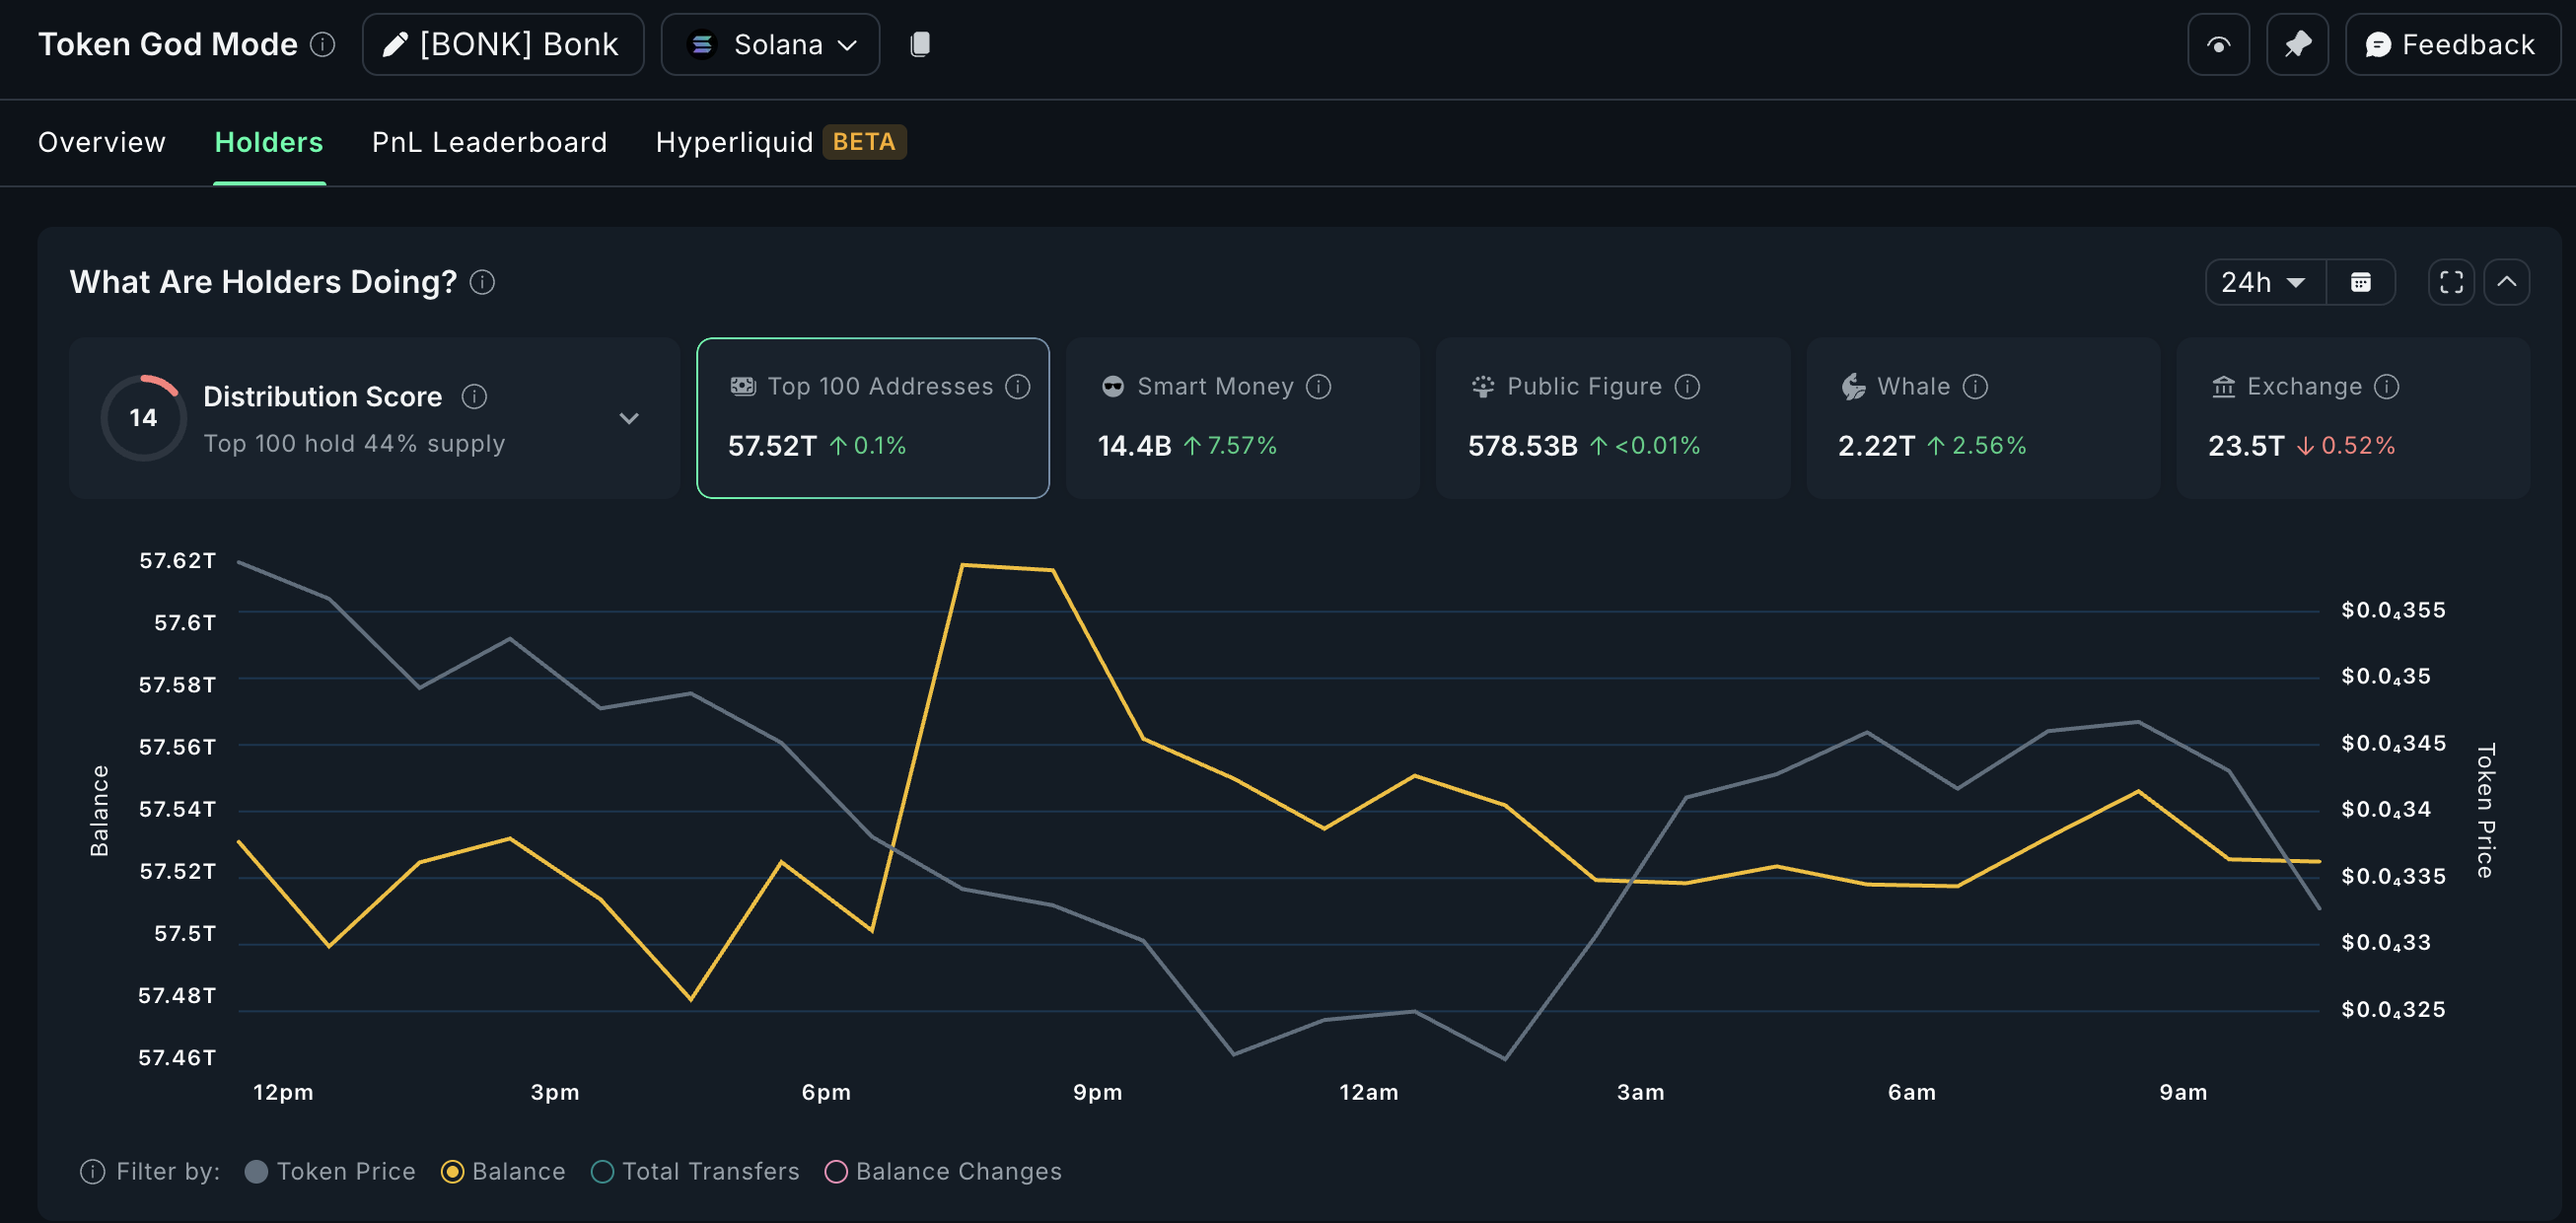Image resolution: width=2576 pixels, height=1223 pixels.
Task: Switch to the PnL Leaderboard tab
Action: tap(489, 142)
